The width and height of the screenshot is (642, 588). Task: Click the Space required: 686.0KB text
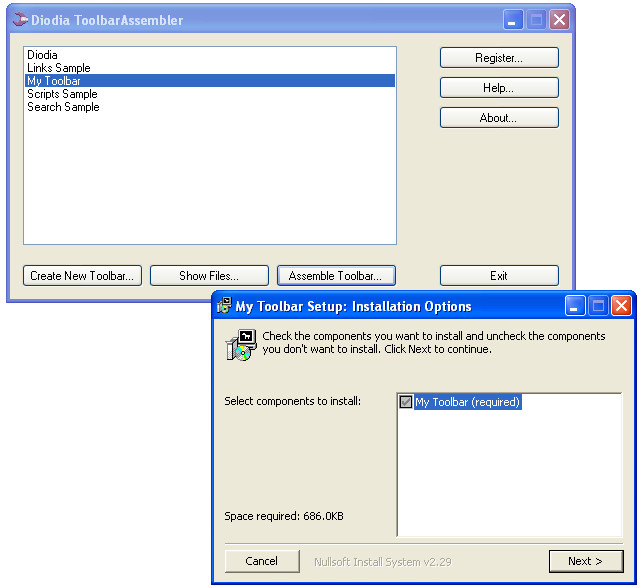(284, 516)
